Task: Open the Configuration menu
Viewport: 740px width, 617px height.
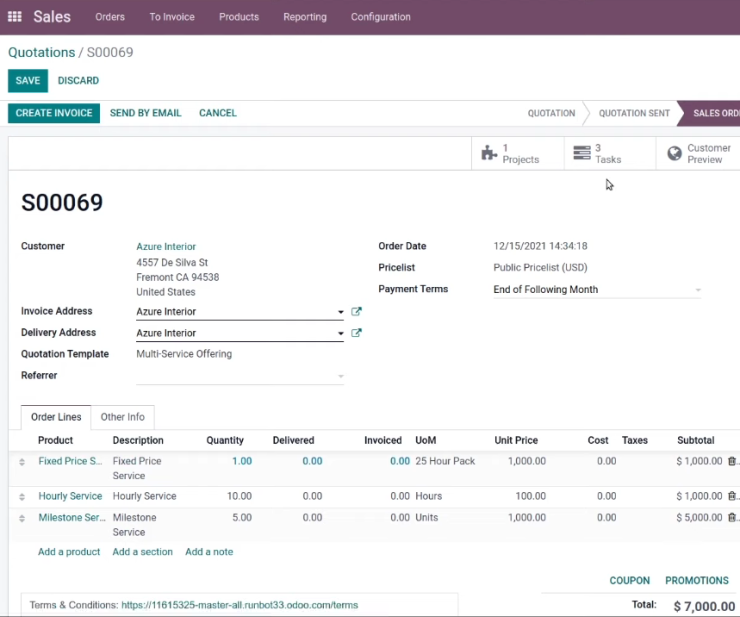Action: (380, 17)
